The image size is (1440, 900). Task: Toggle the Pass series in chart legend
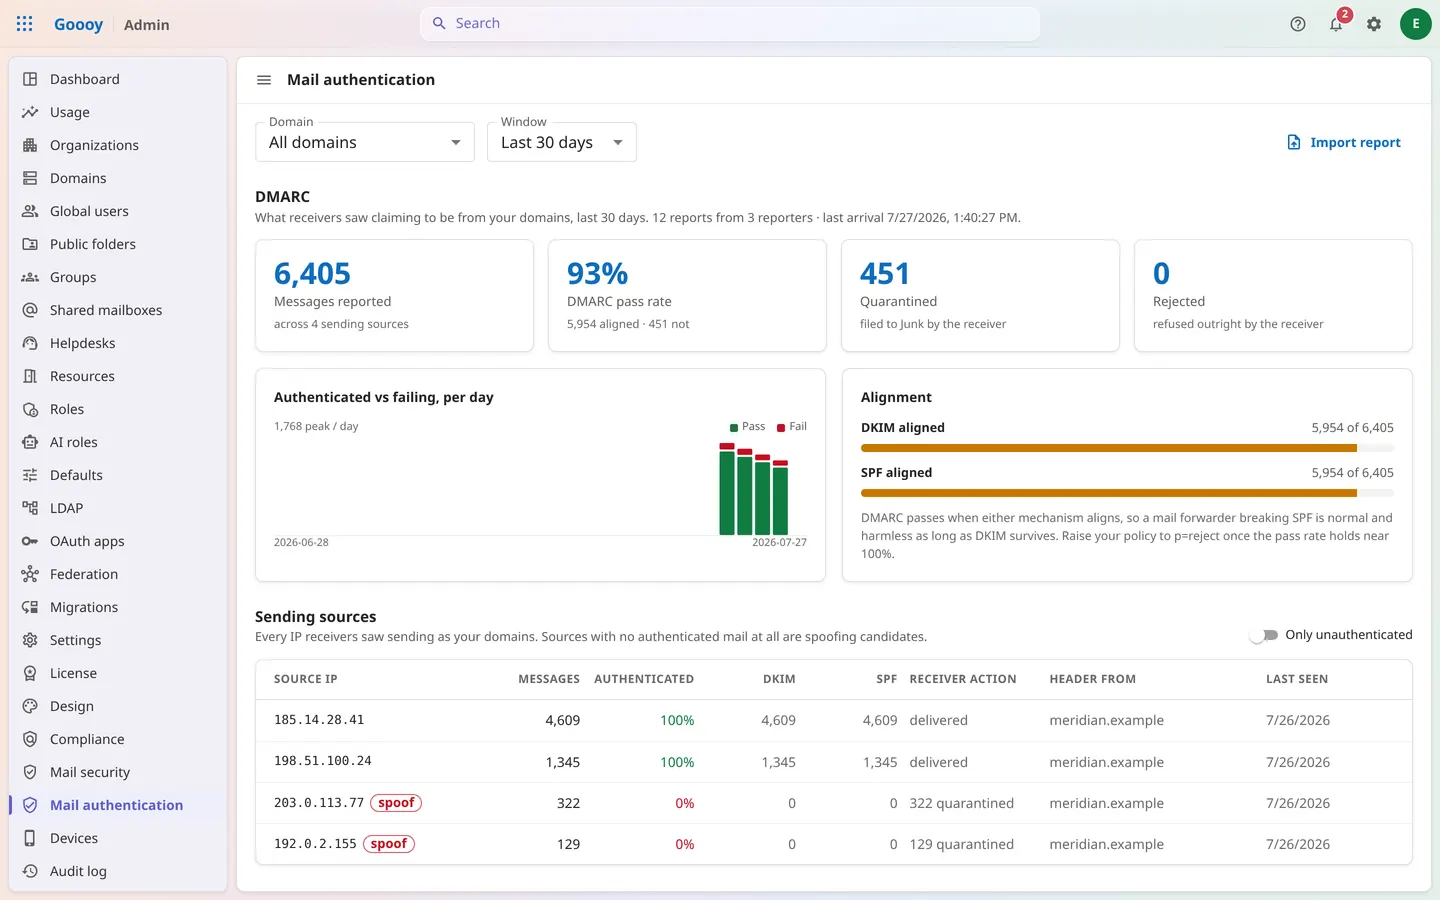(747, 427)
